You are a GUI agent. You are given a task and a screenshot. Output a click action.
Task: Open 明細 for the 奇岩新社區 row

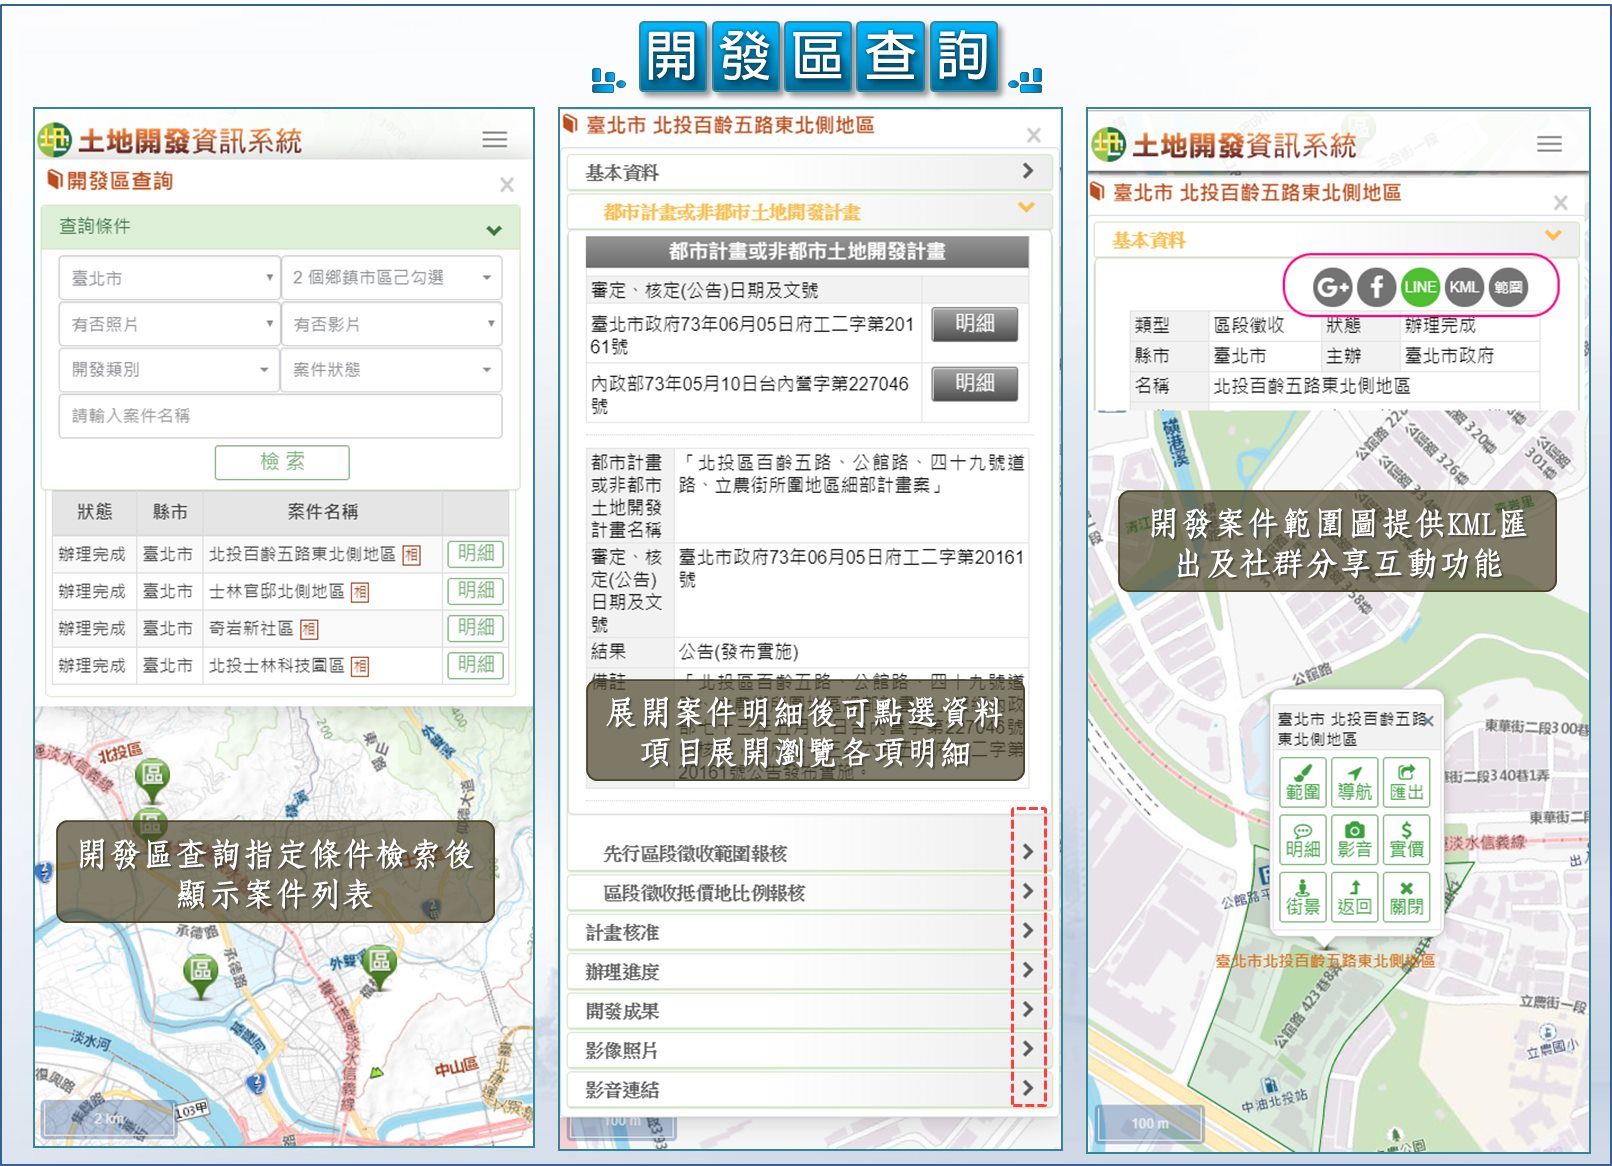(476, 628)
